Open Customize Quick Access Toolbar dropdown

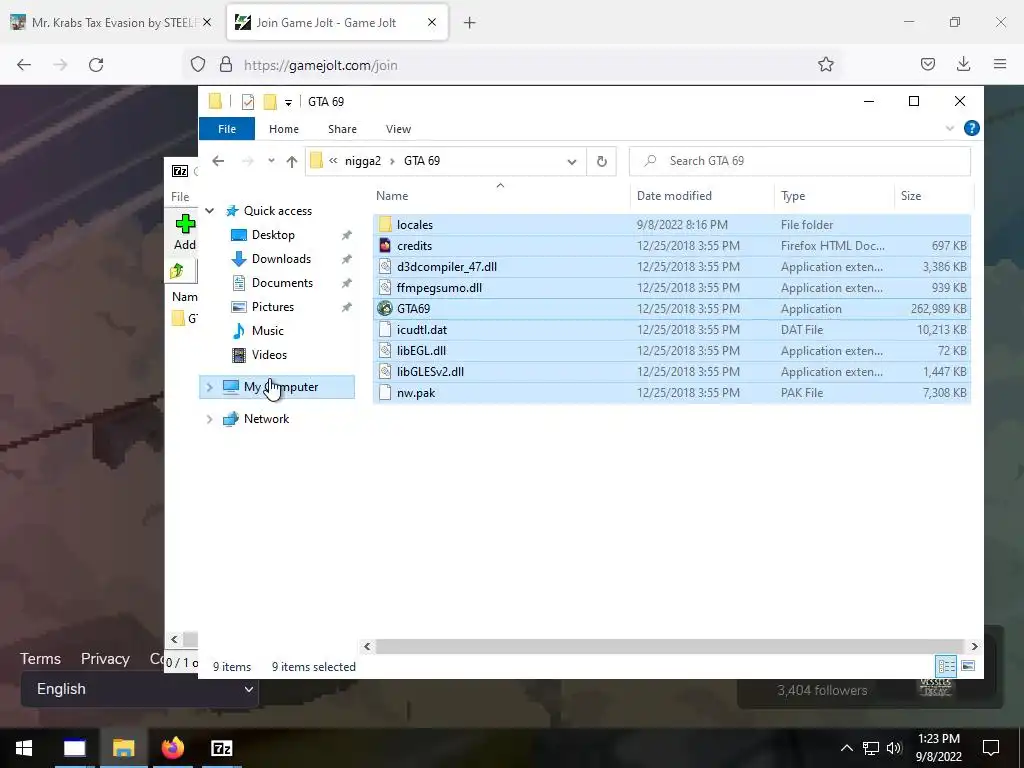(288, 103)
